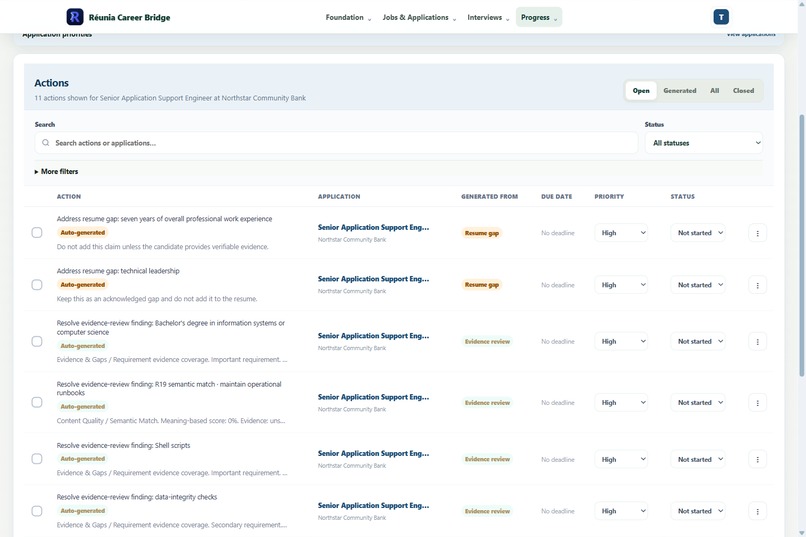Click 'No deadline' in data-integrity checks row

pos(558,511)
